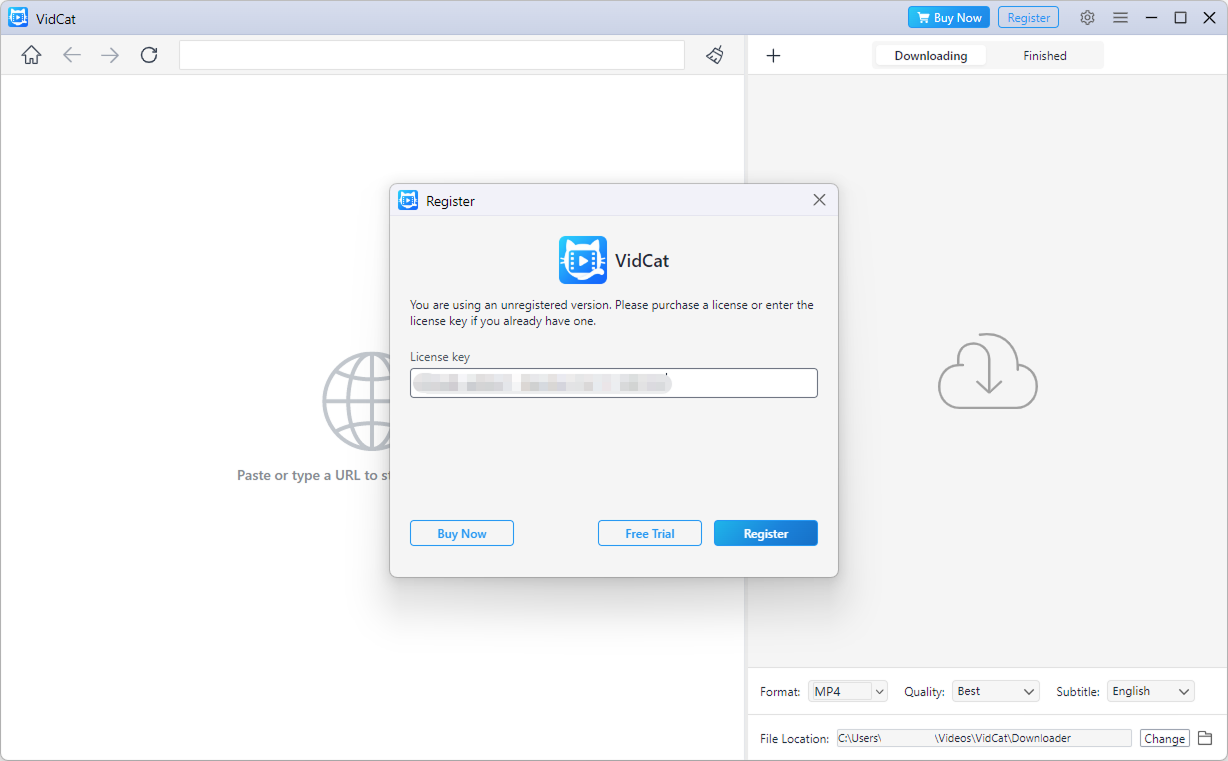
Task: Go to the browser home page icon
Action: [32, 55]
